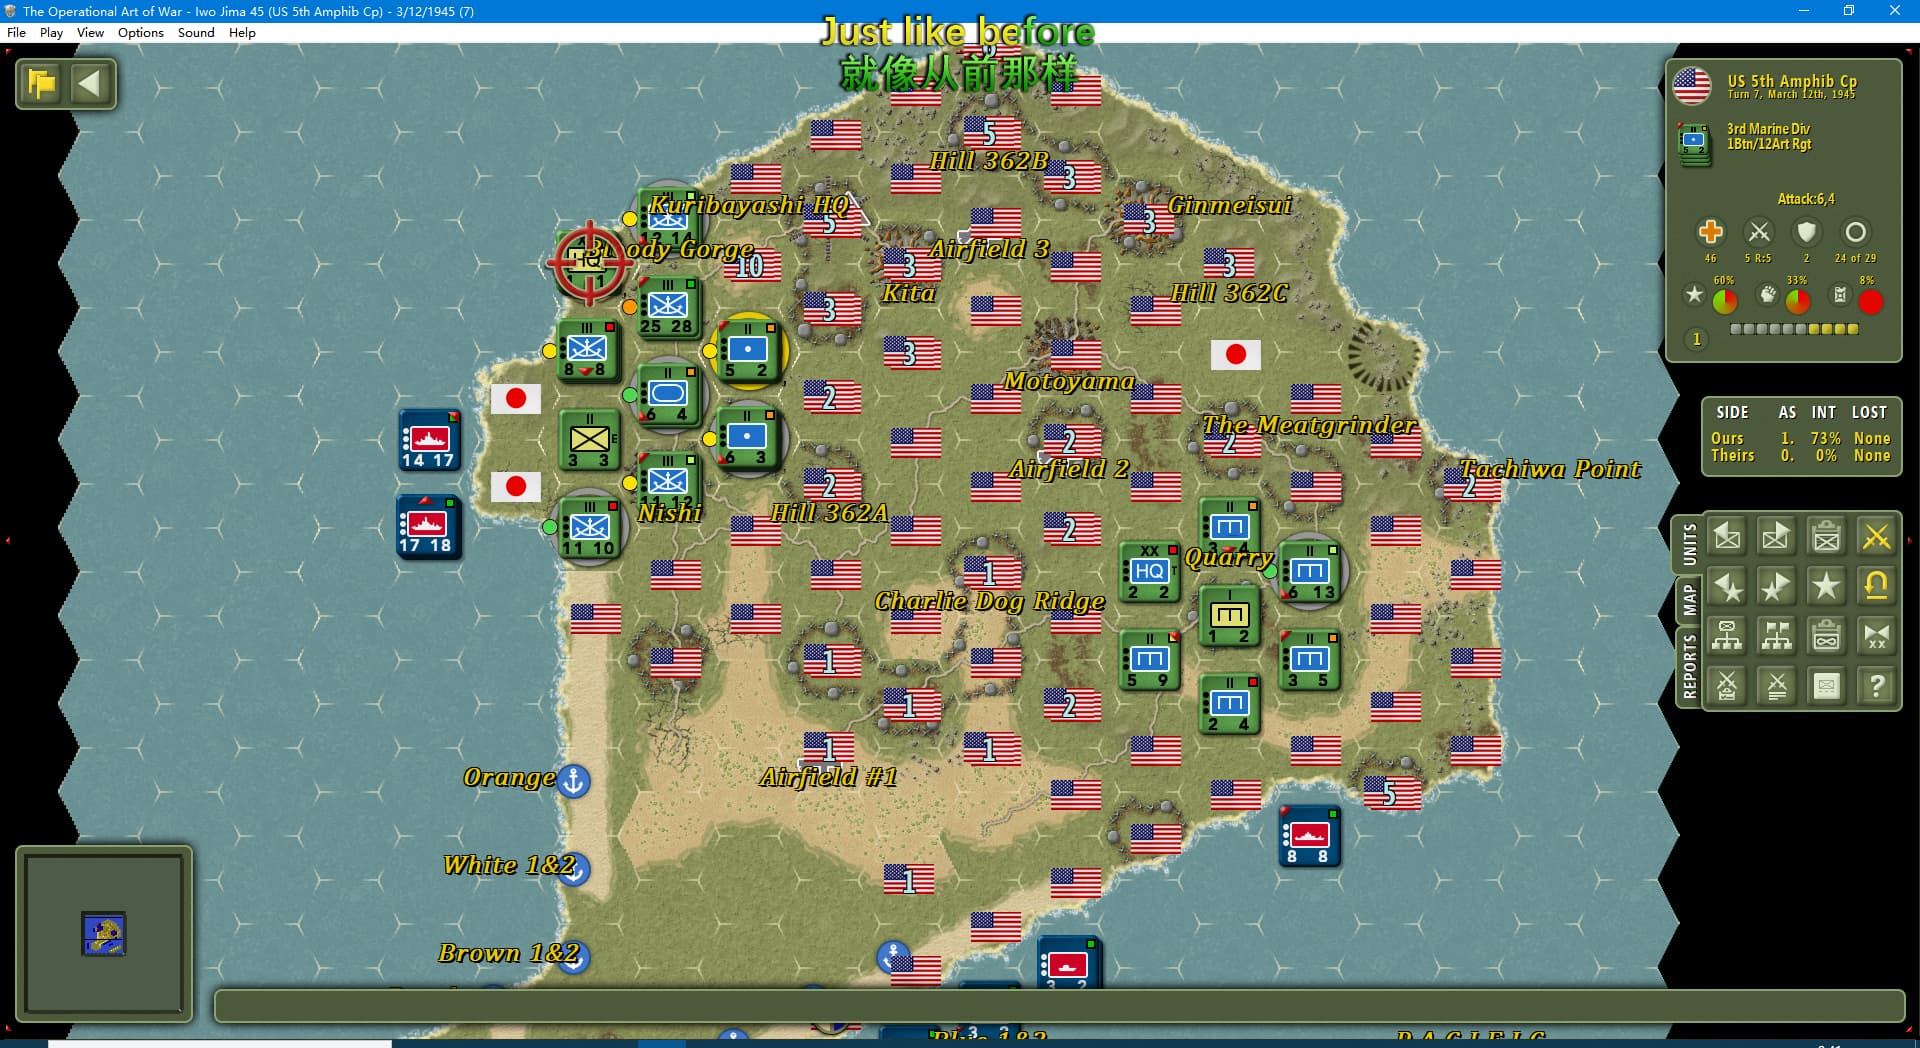Image resolution: width=1920 pixels, height=1048 pixels.
Task: Click the next formation star-arrow icon
Action: 1776,586
